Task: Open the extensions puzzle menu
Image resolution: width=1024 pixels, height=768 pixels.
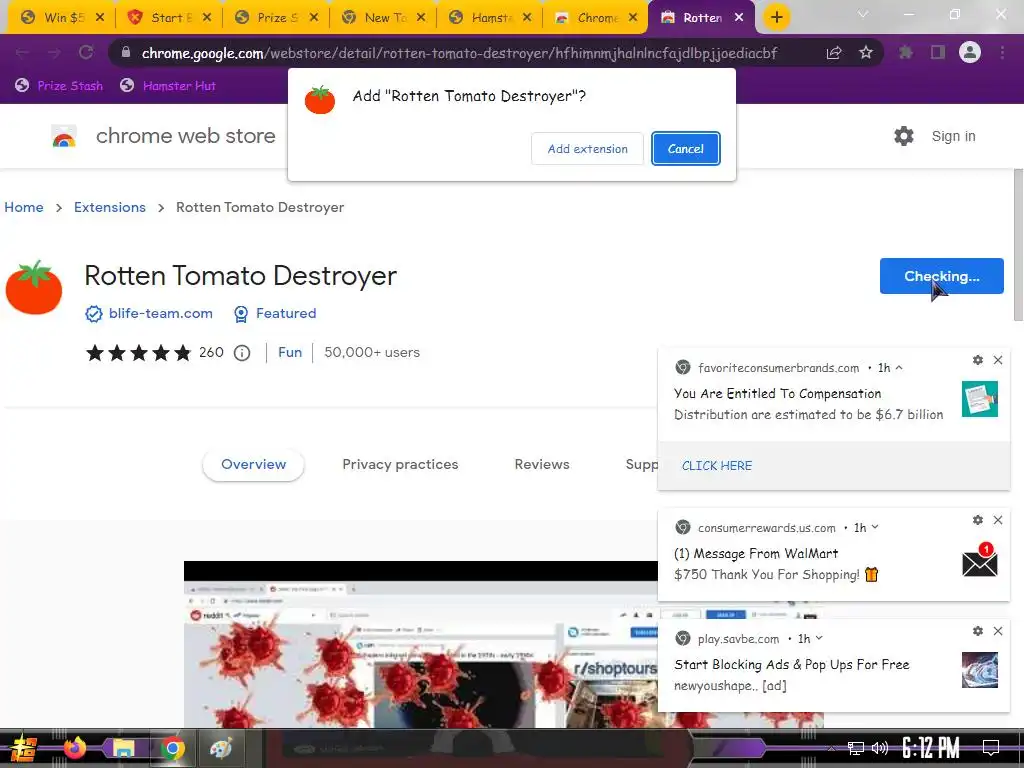Action: pos(905,52)
